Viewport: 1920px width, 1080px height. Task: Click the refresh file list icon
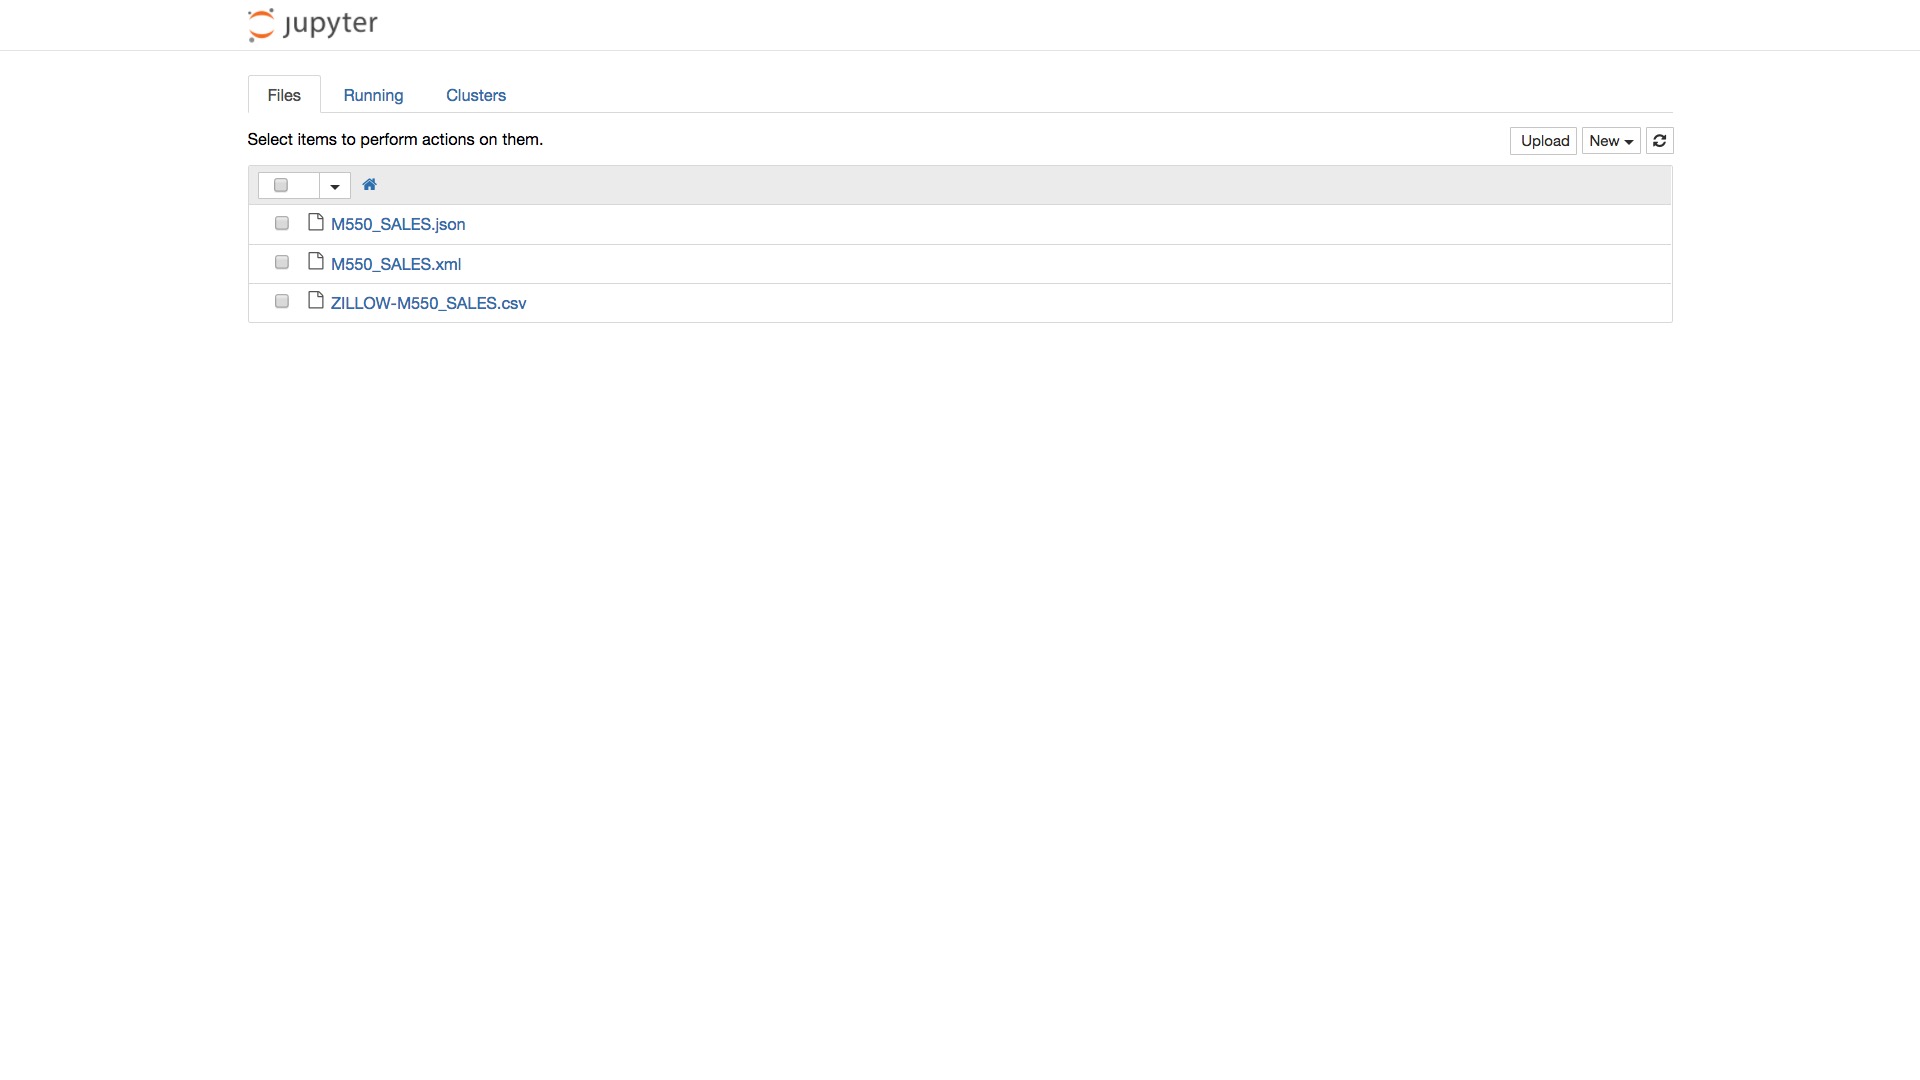(1659, 141)
